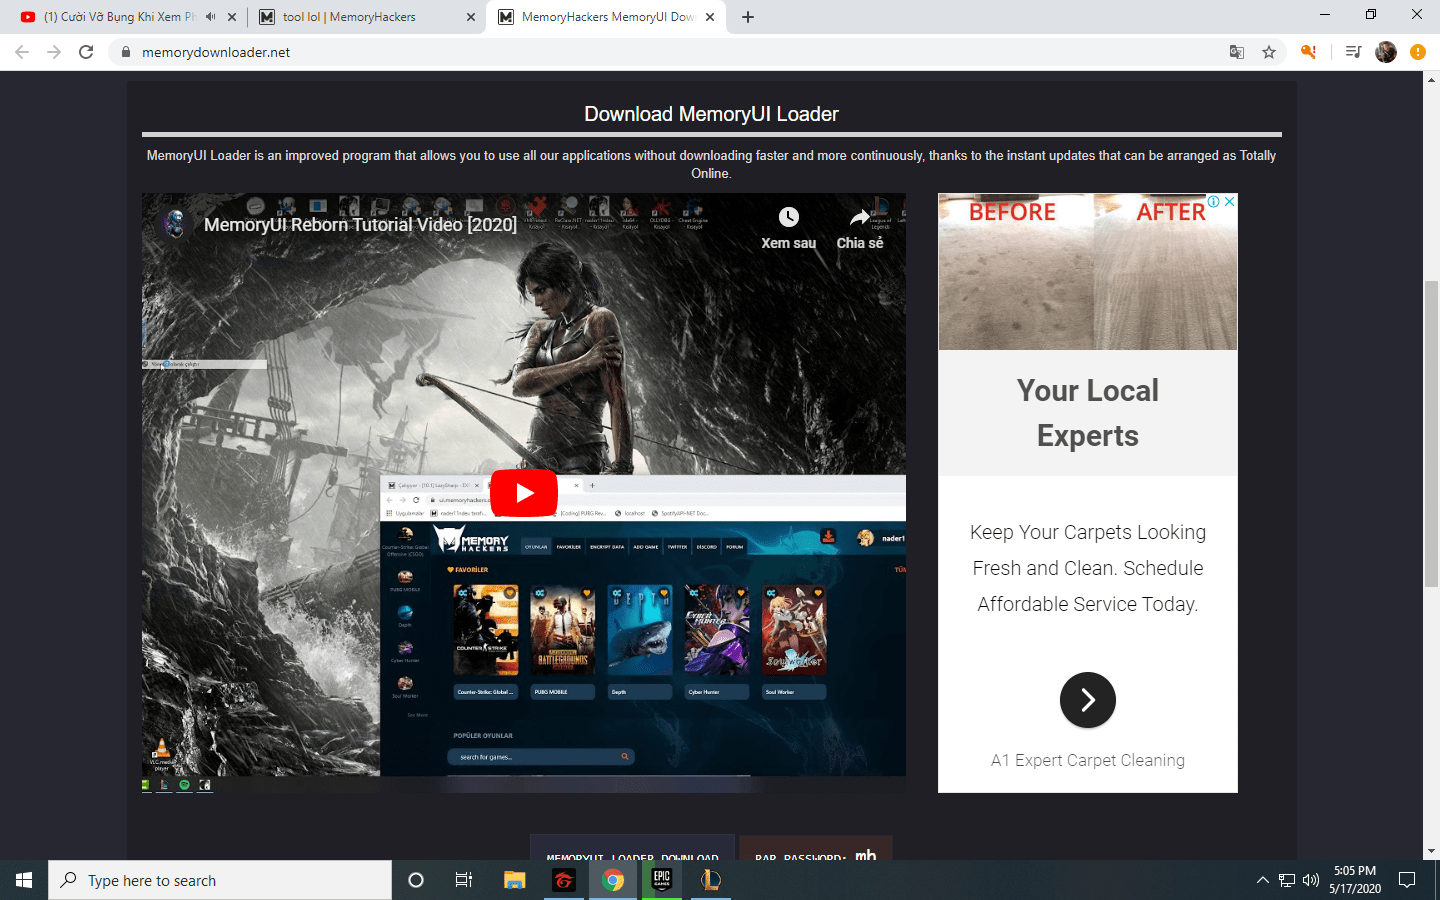Close the YouTube tab
1440x900 pixels.
click(x=232, y=17)
